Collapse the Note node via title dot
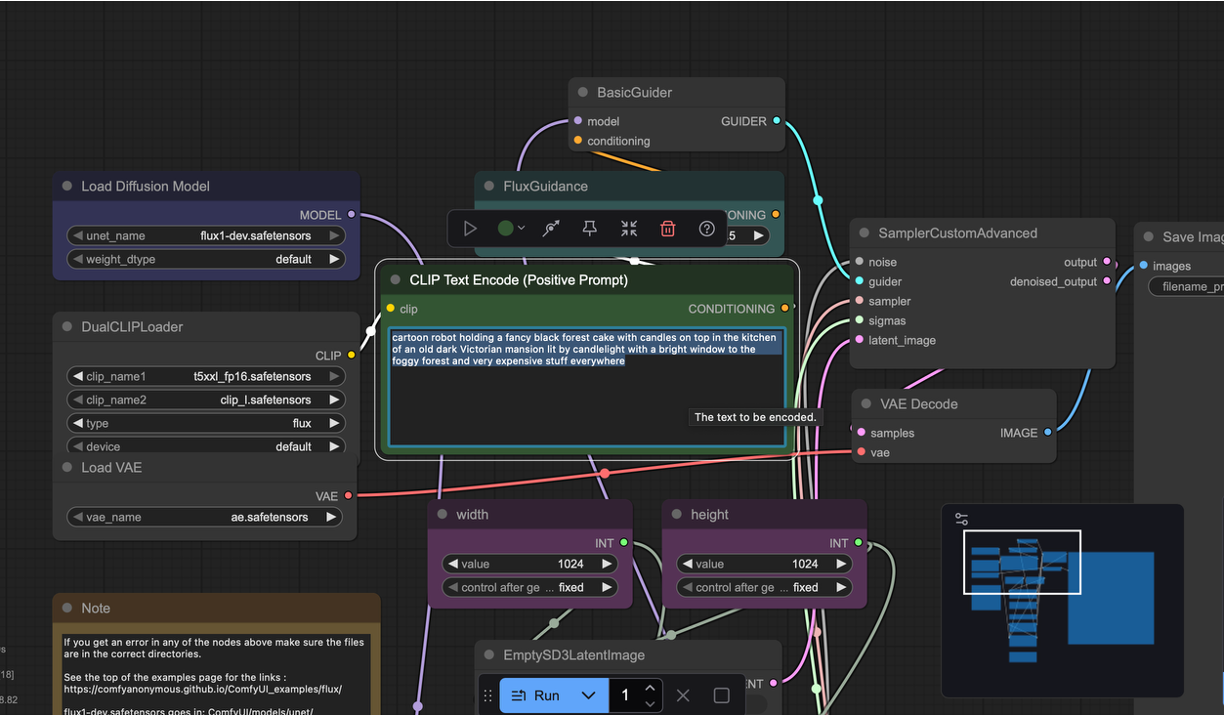 click(x=67, y=608)
